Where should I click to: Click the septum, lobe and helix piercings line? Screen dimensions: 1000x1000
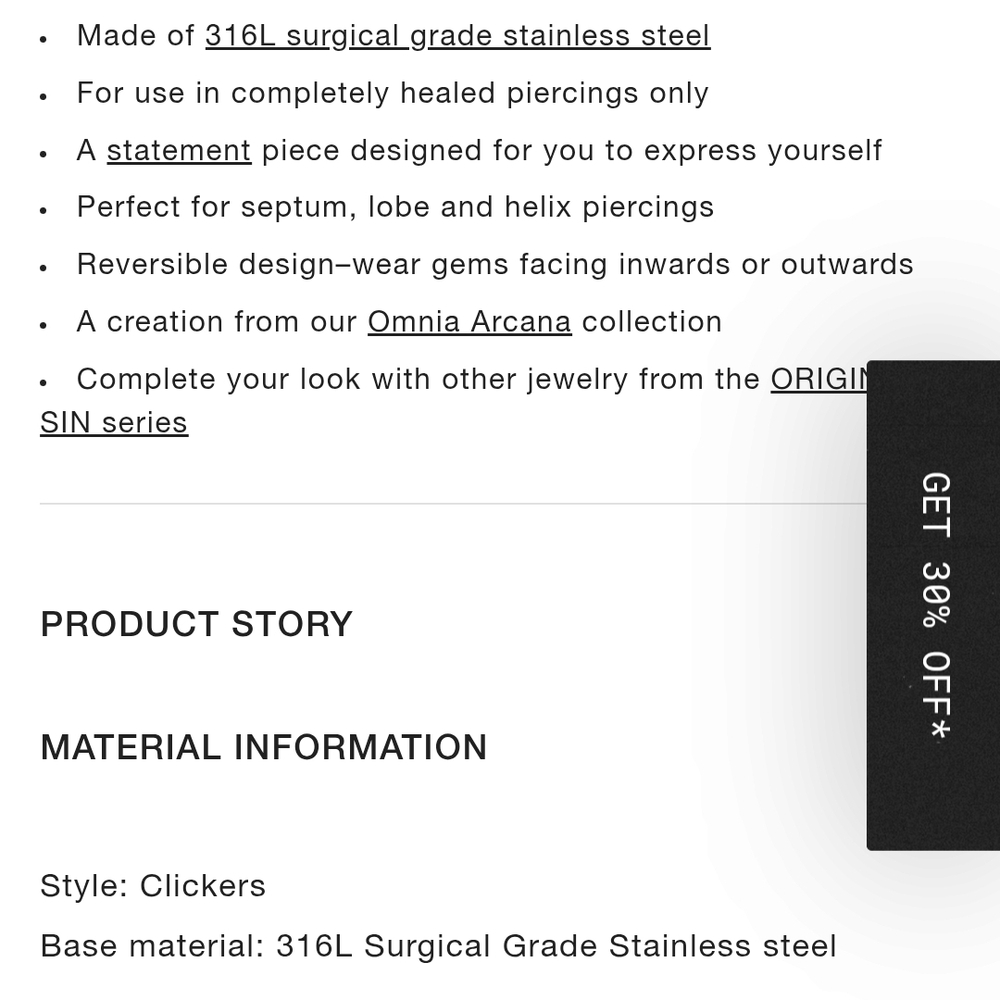click(x=395, y=208)
